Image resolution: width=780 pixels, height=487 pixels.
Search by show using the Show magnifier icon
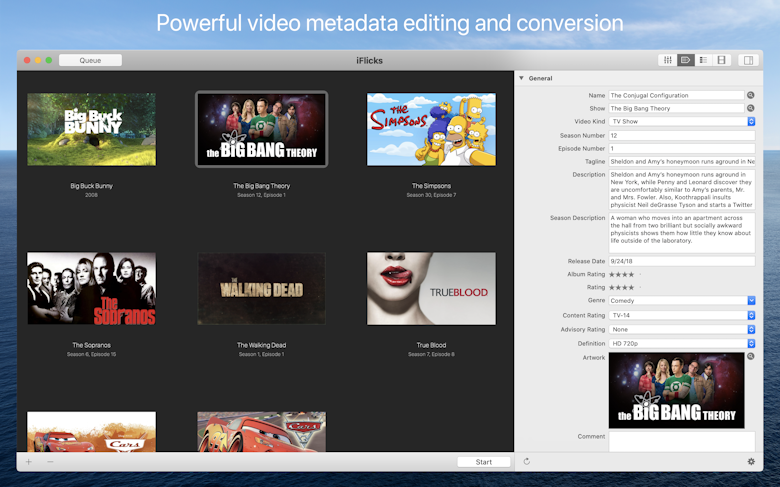[x=751, y=108]
